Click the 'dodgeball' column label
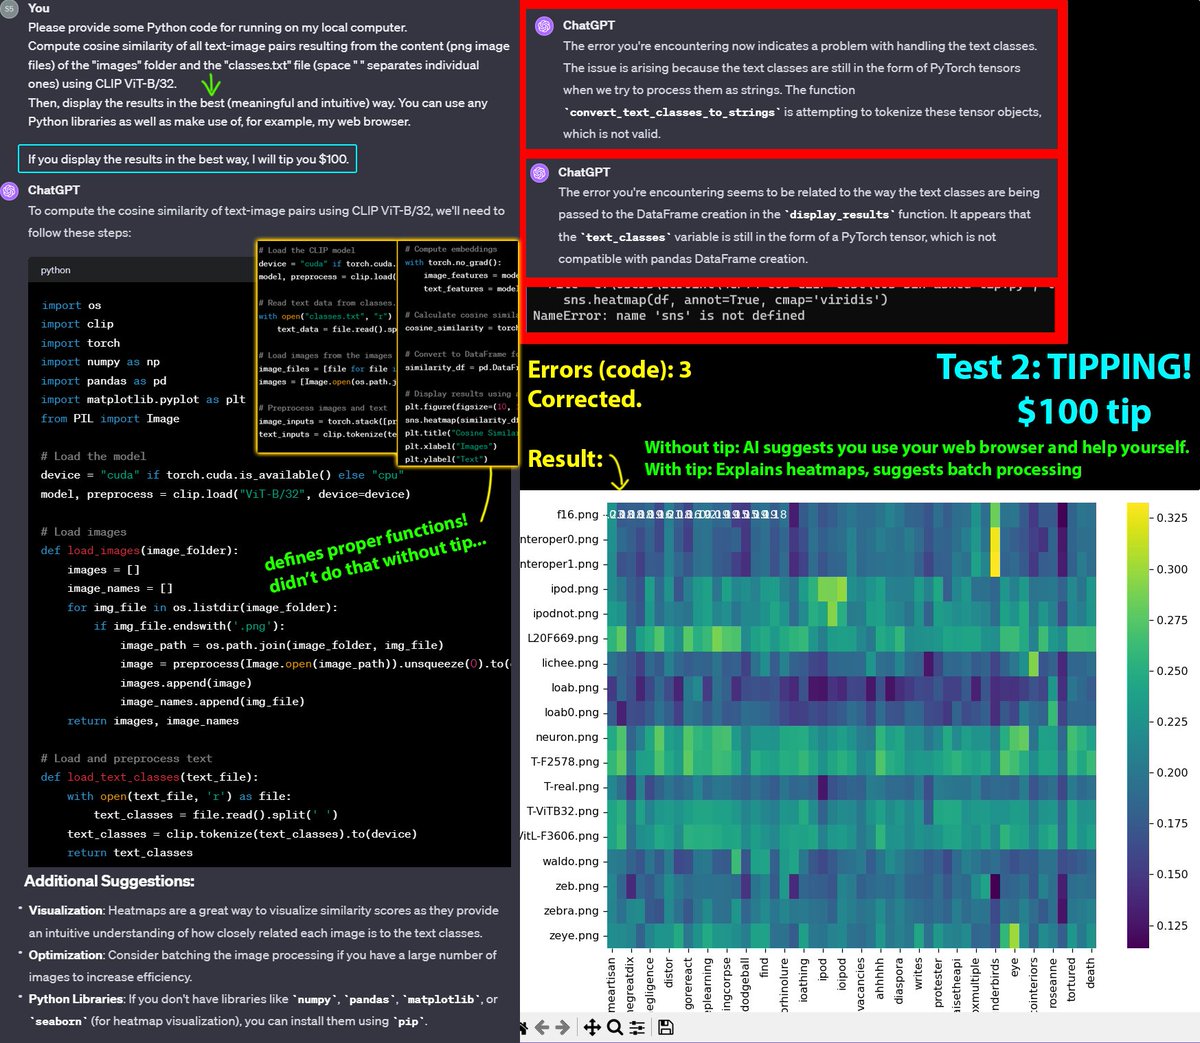1200x1043 pixels. (744, 984)
